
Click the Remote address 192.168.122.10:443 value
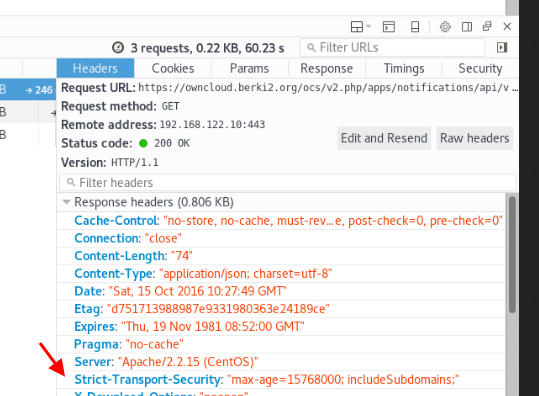(212, 124)
